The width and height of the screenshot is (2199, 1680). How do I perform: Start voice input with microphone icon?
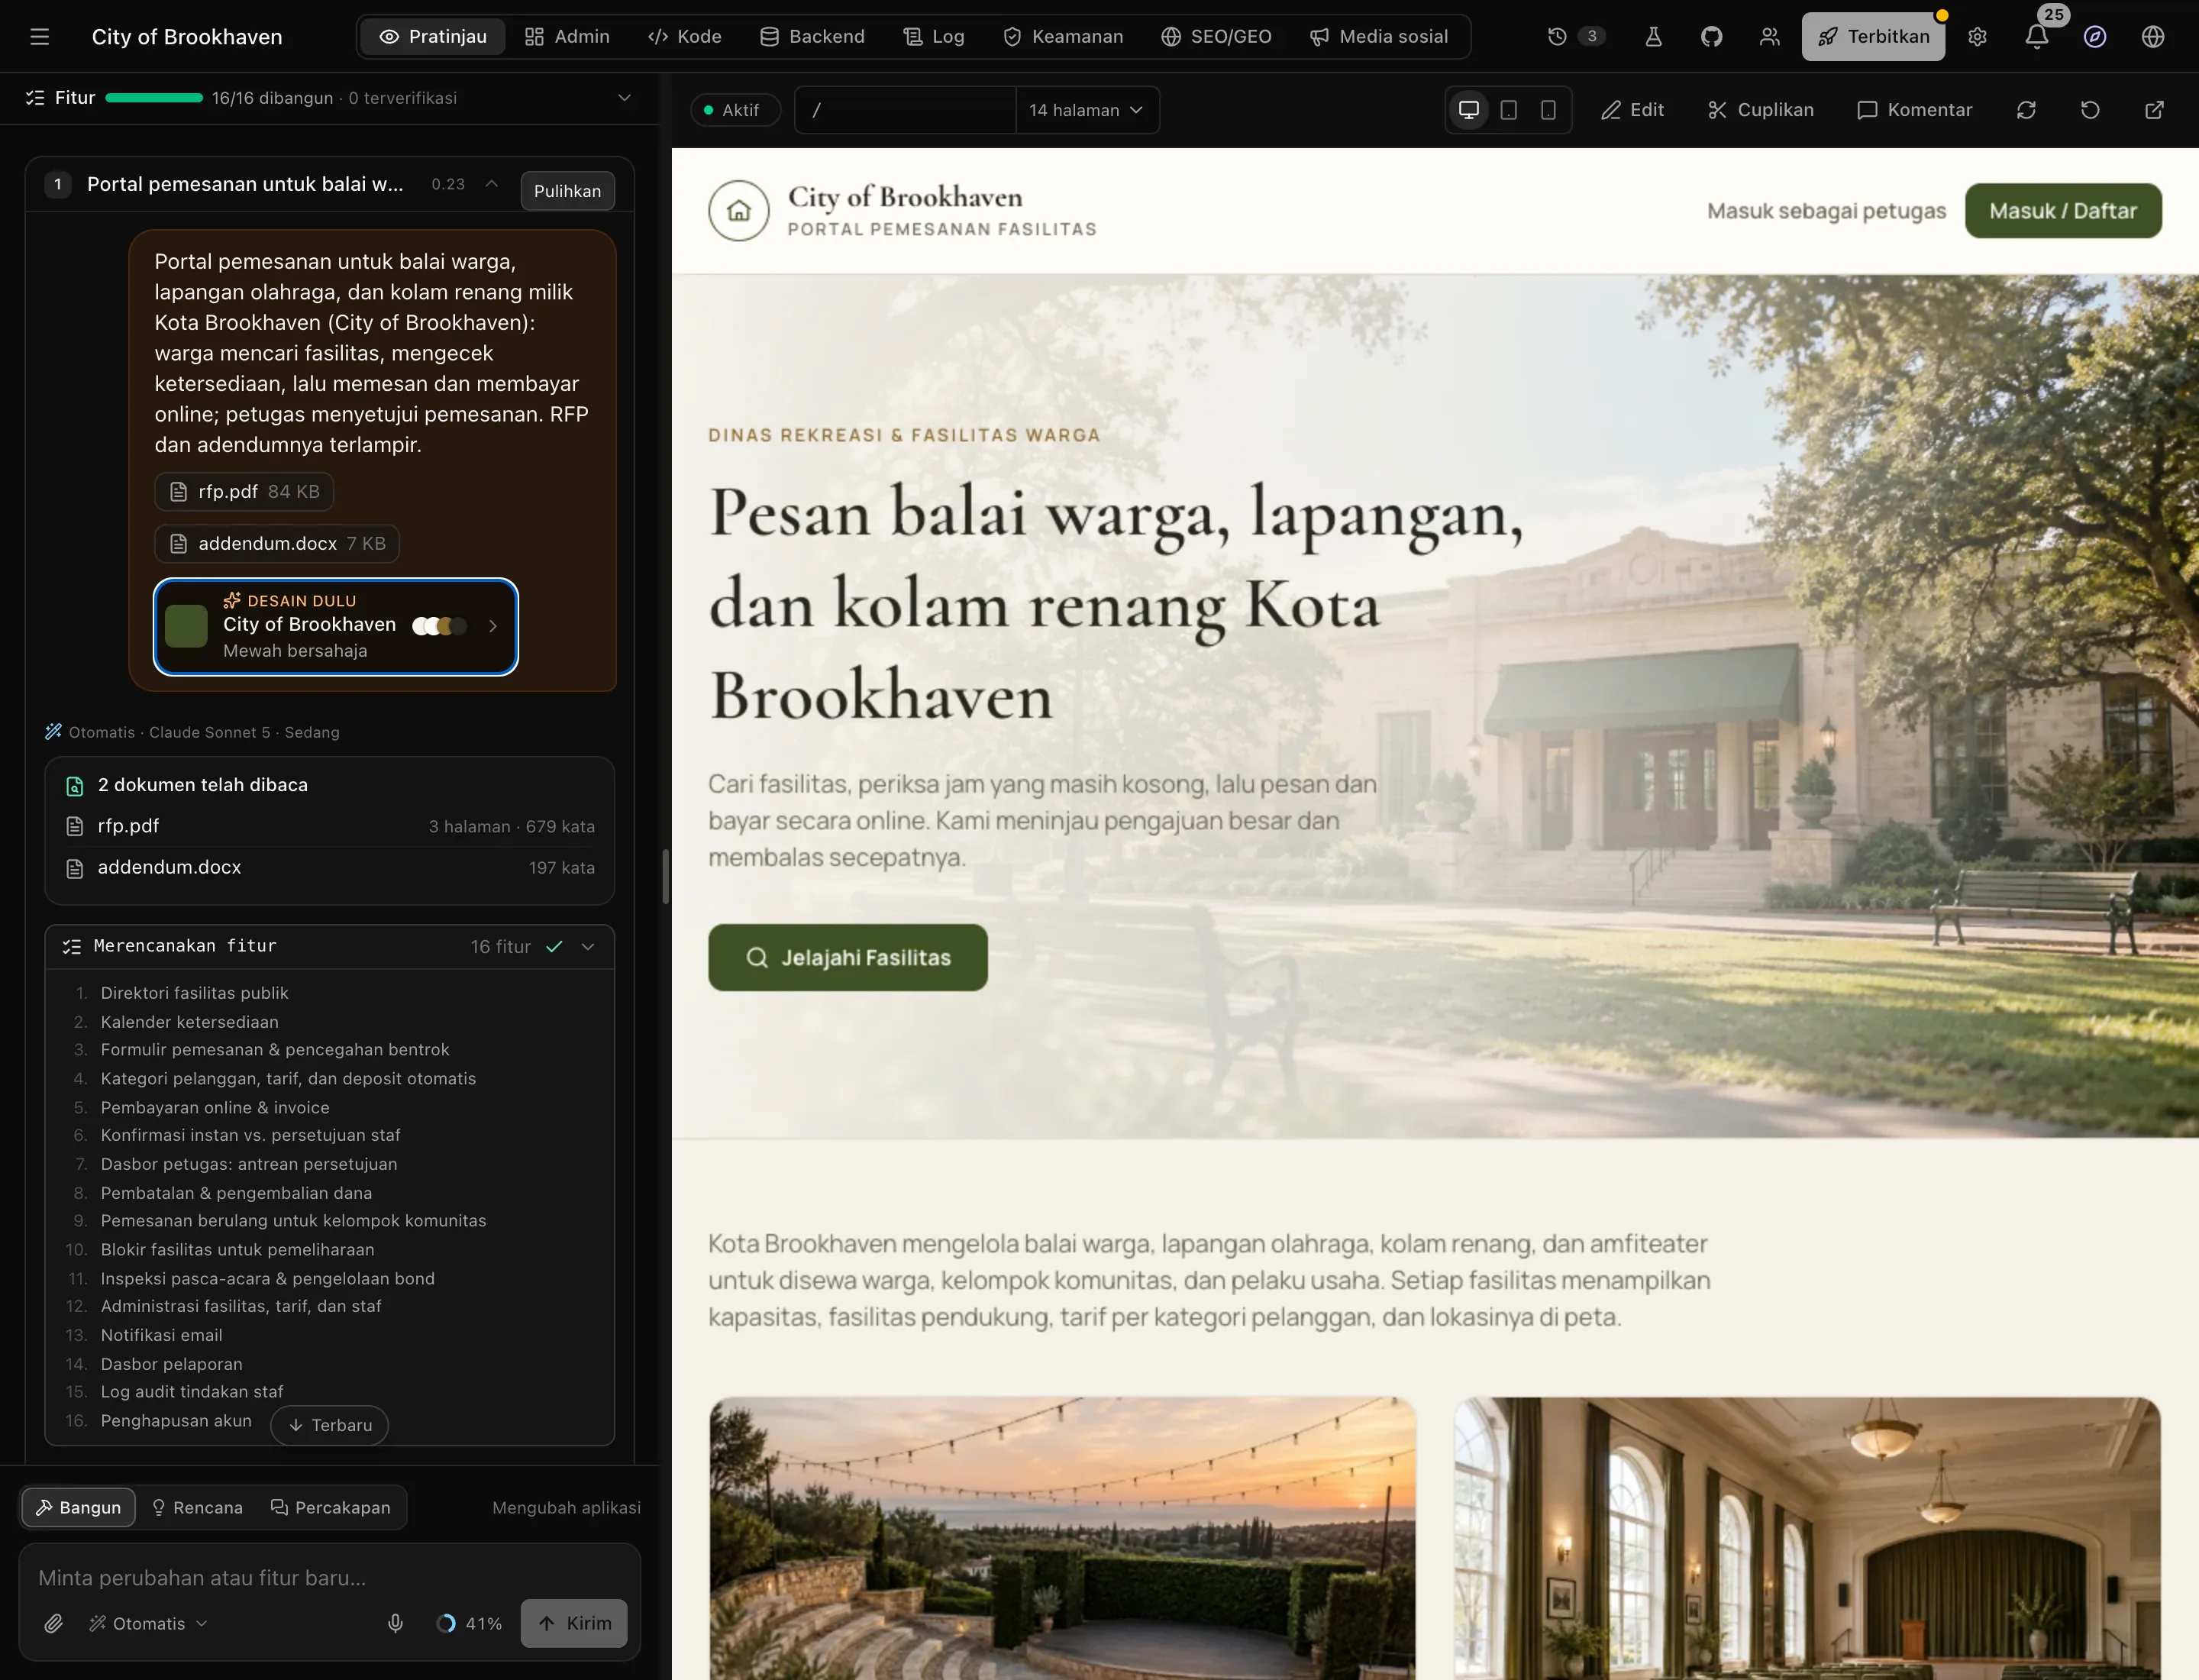(395, 1623)
